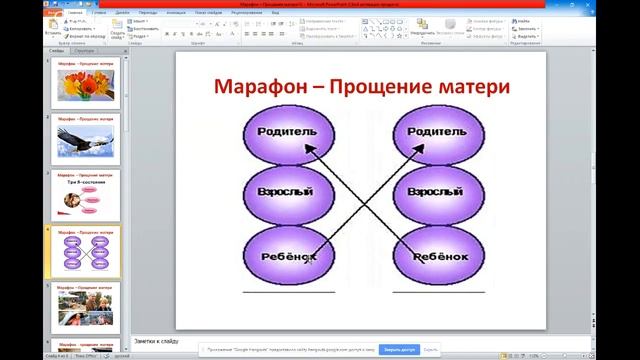Expand the shapes gallery More arrow
The height and width of the screenshot is (360, 640).
point(406,36)
